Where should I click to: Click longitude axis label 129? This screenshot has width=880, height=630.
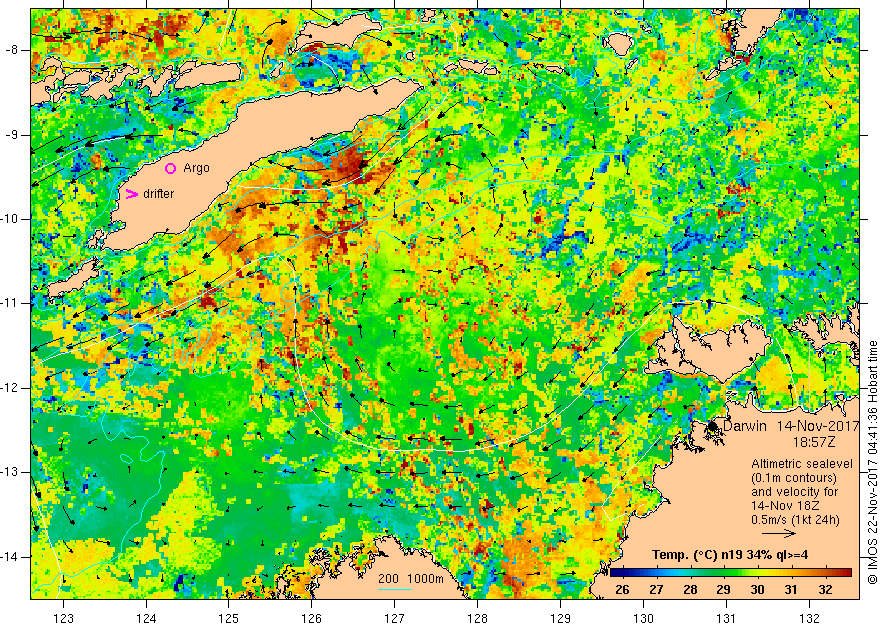coord(560,618)
